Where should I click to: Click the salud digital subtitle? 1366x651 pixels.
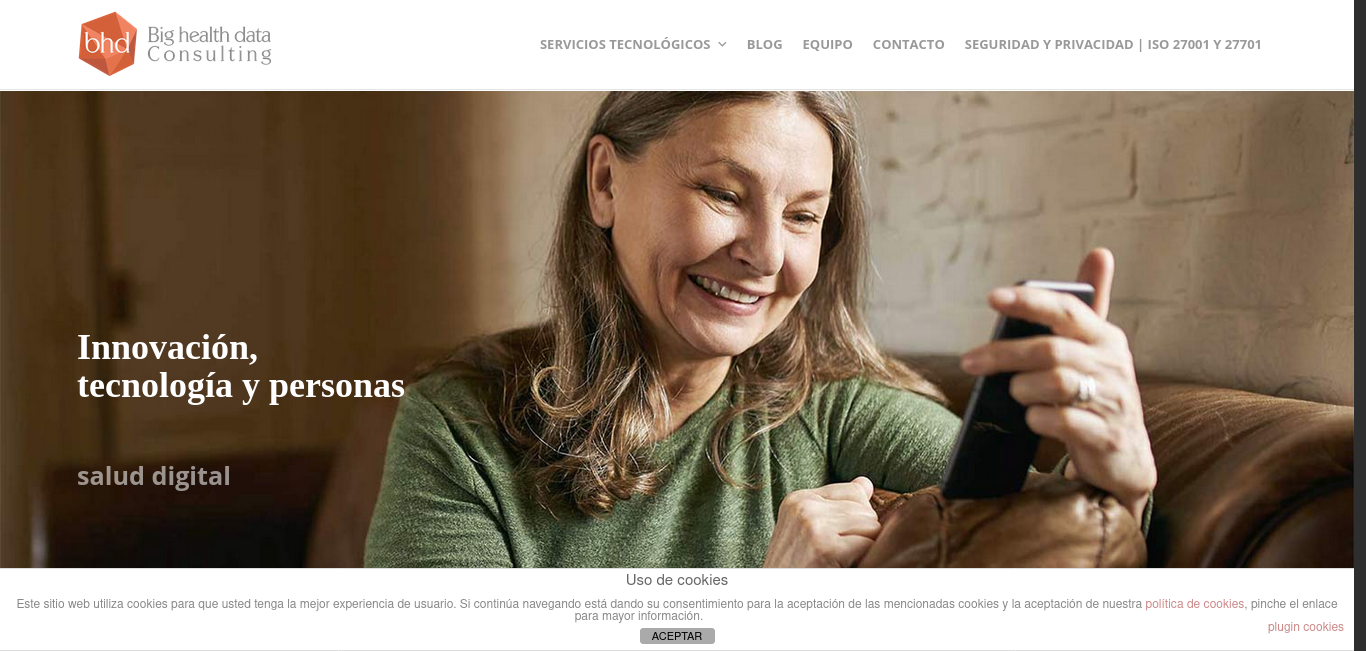[x=154, y=476]
